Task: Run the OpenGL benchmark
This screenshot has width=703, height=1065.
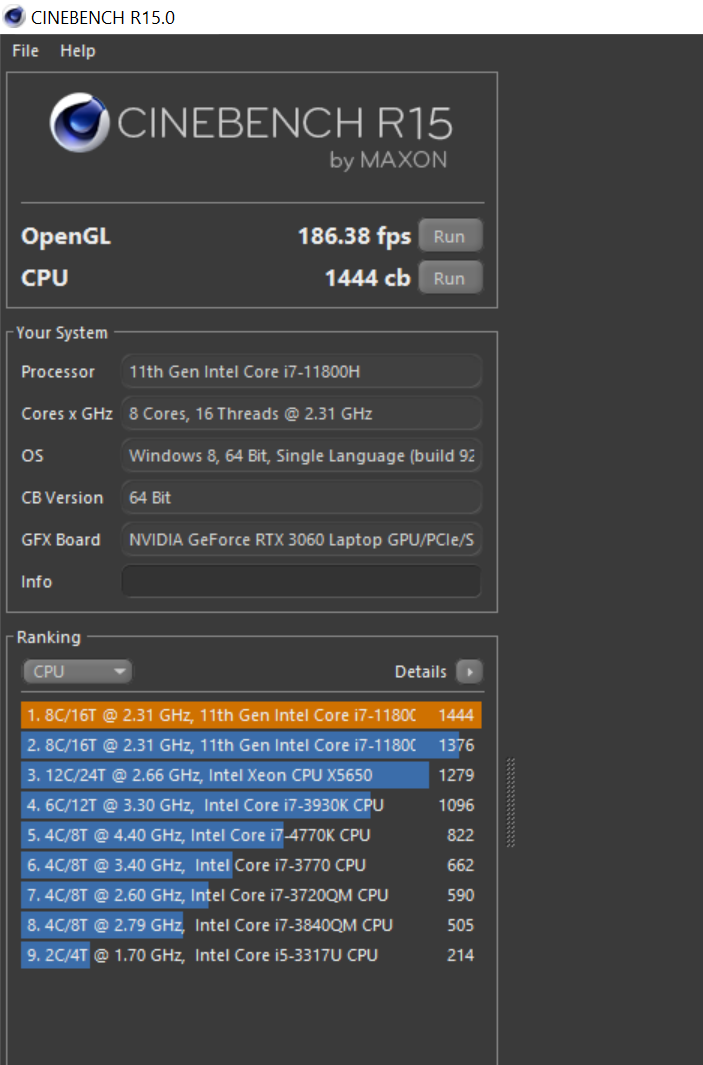Action: tap(450, 236)
